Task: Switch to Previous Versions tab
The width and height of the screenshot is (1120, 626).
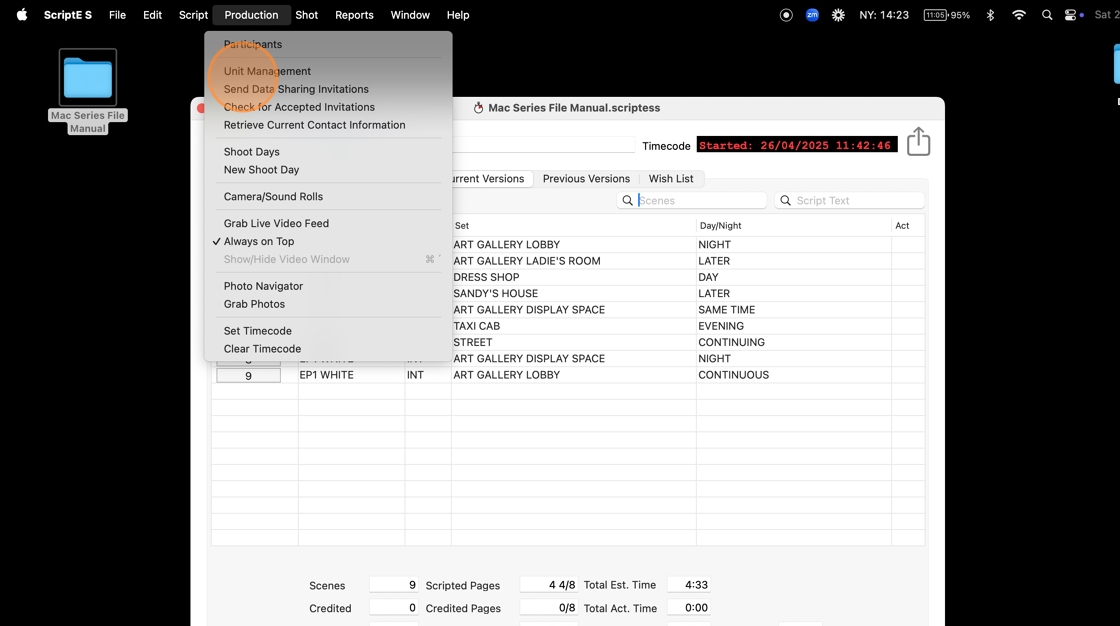Action: point(586,179)
